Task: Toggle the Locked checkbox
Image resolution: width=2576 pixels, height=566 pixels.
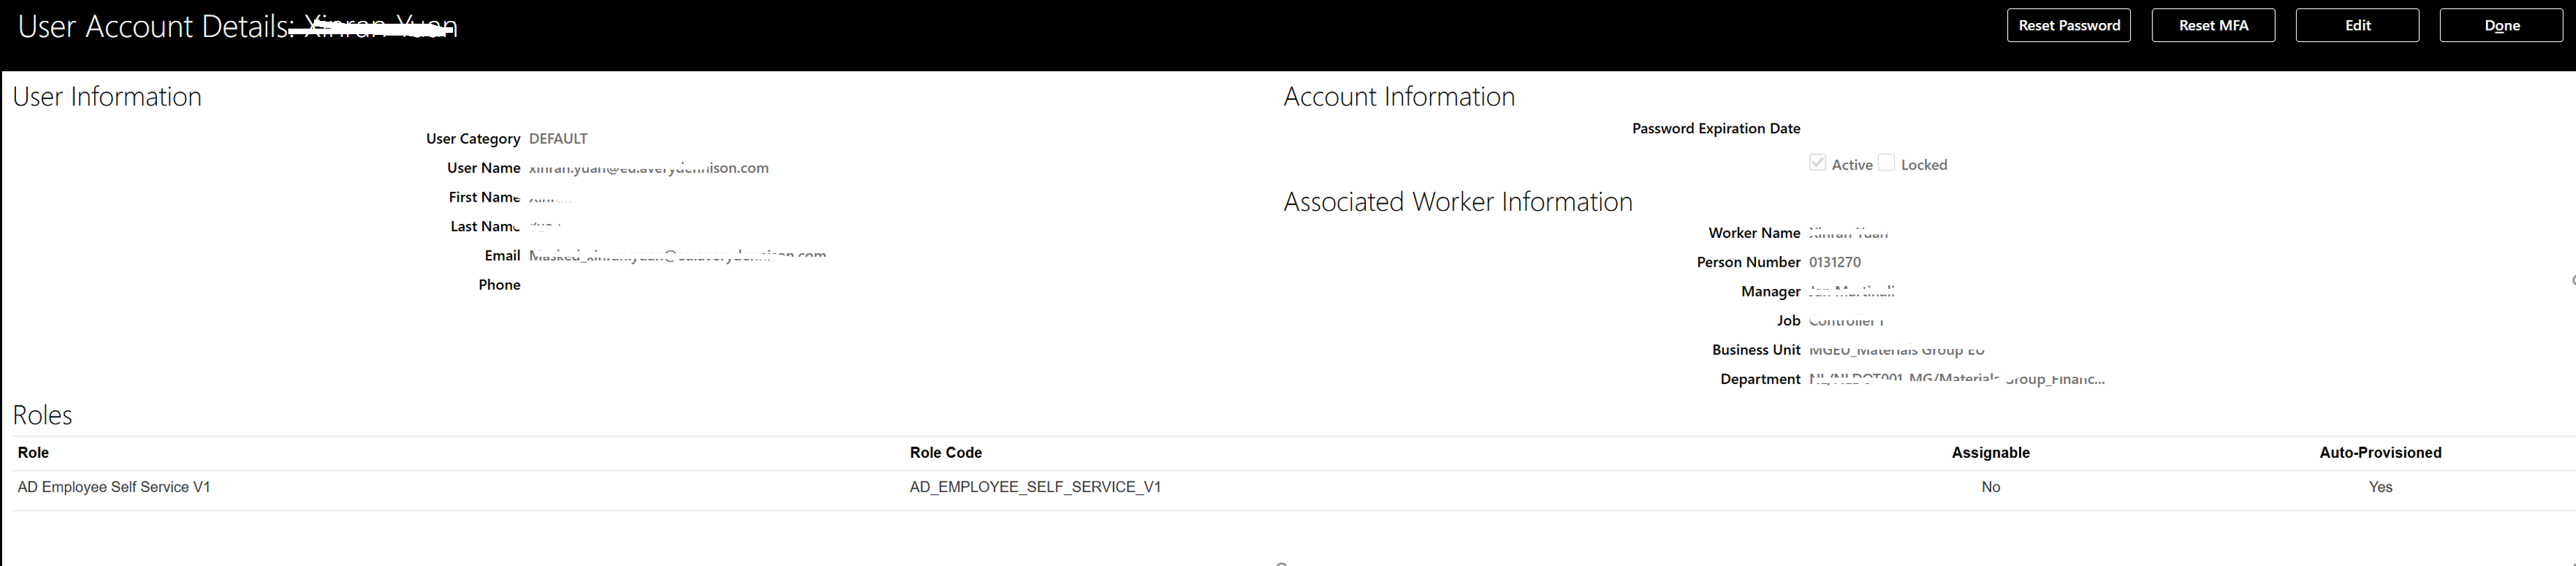Action: click(x=1886, y=163)
